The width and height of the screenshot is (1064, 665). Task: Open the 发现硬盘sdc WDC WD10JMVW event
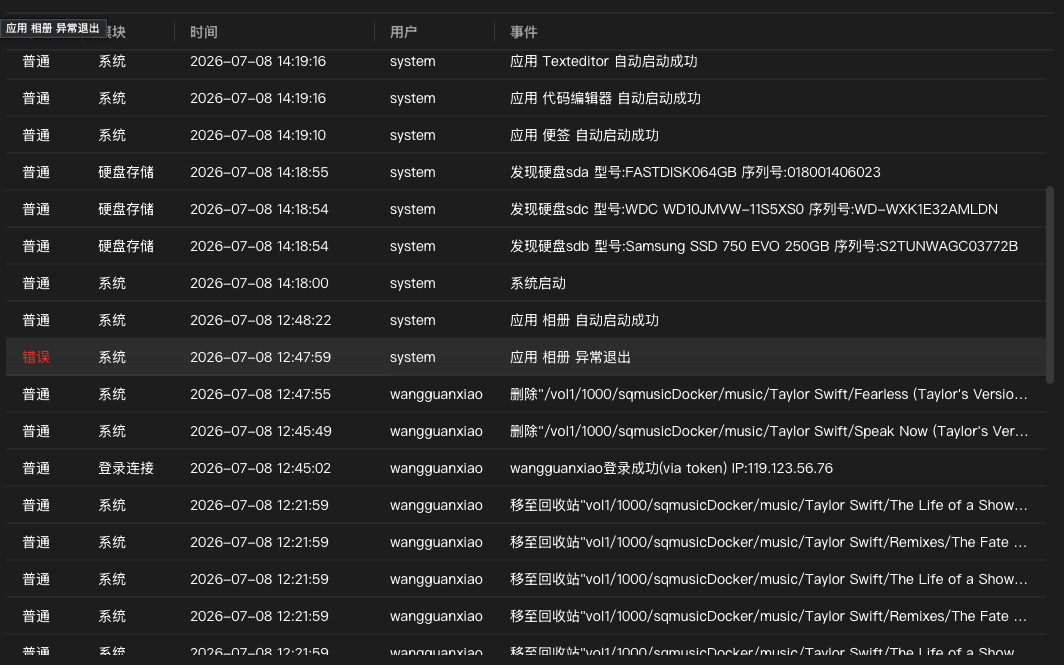coord(753,209)
